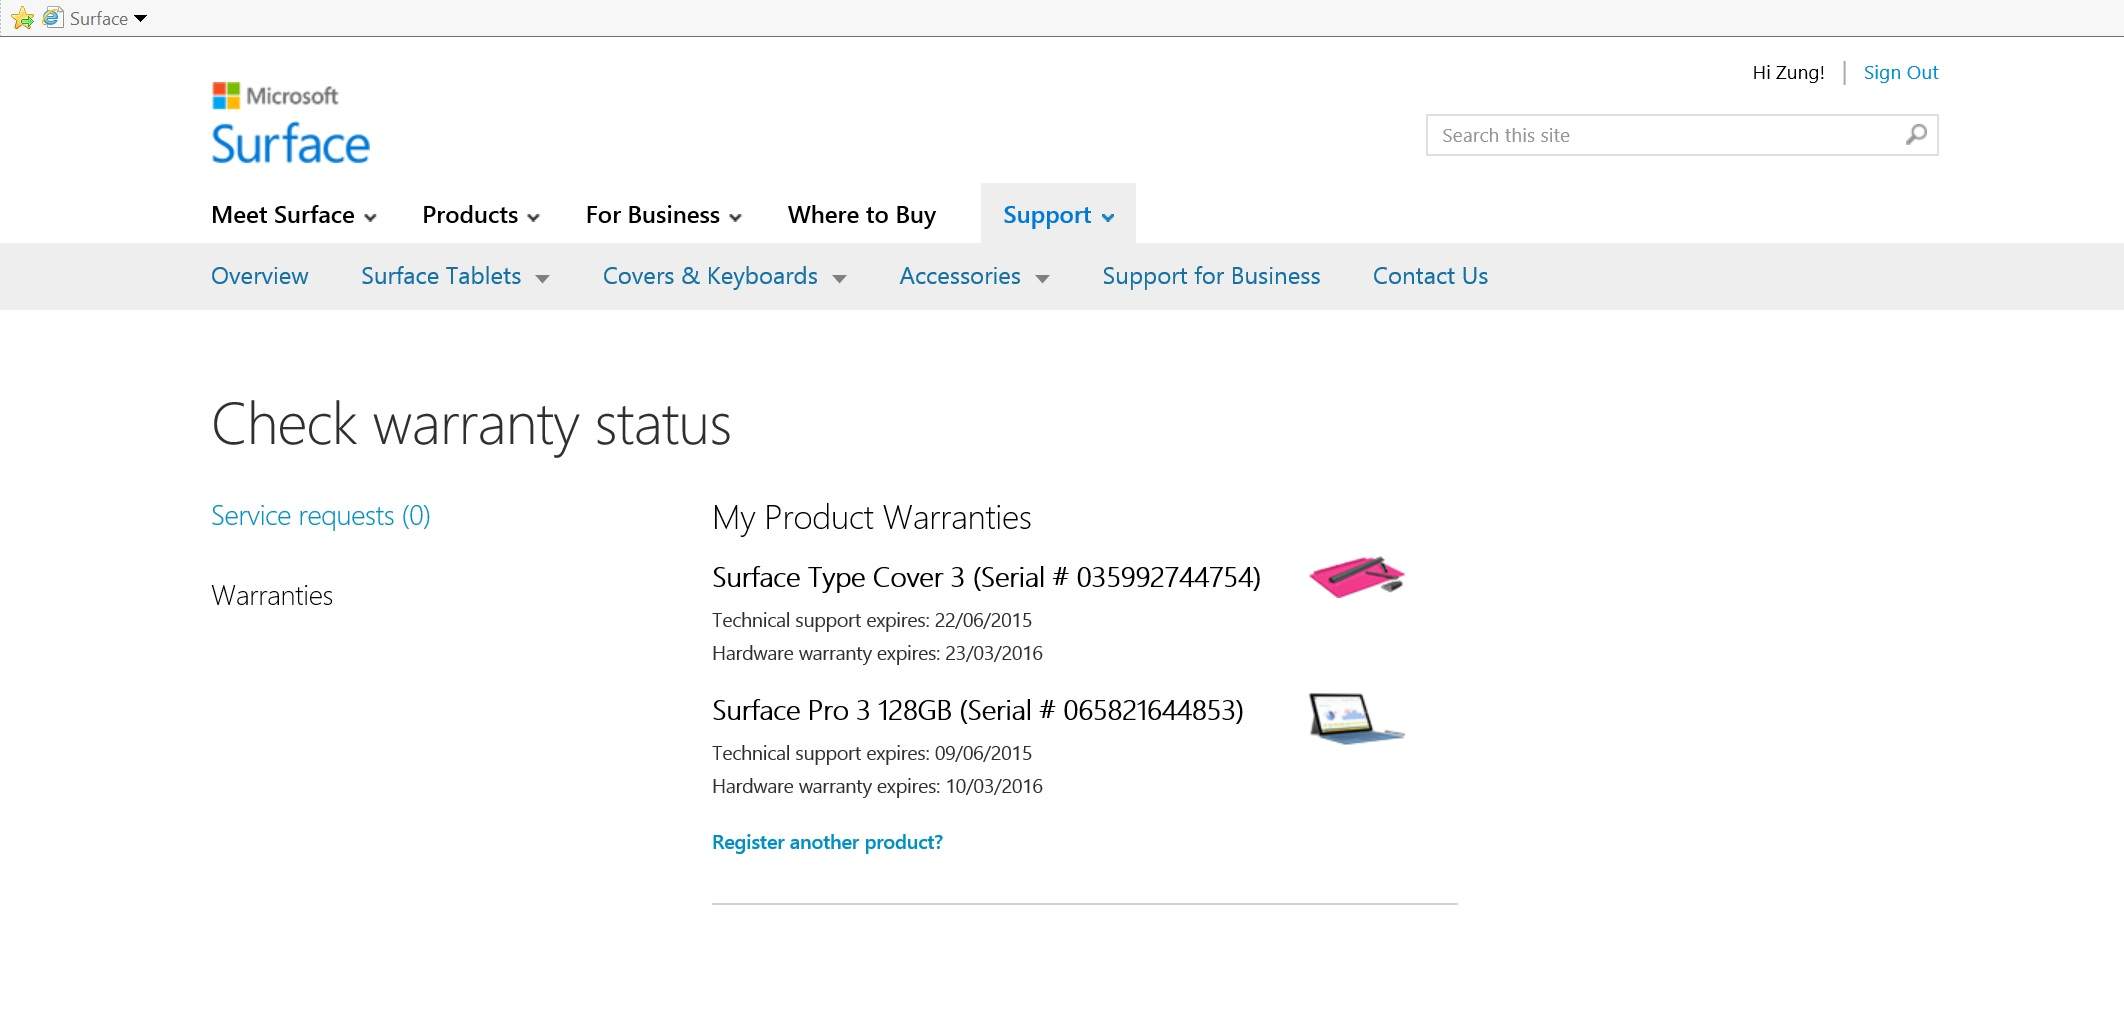The image size is (2124, 1016).
Task: Expand Accessories submenu
Action: coord(975,276)
